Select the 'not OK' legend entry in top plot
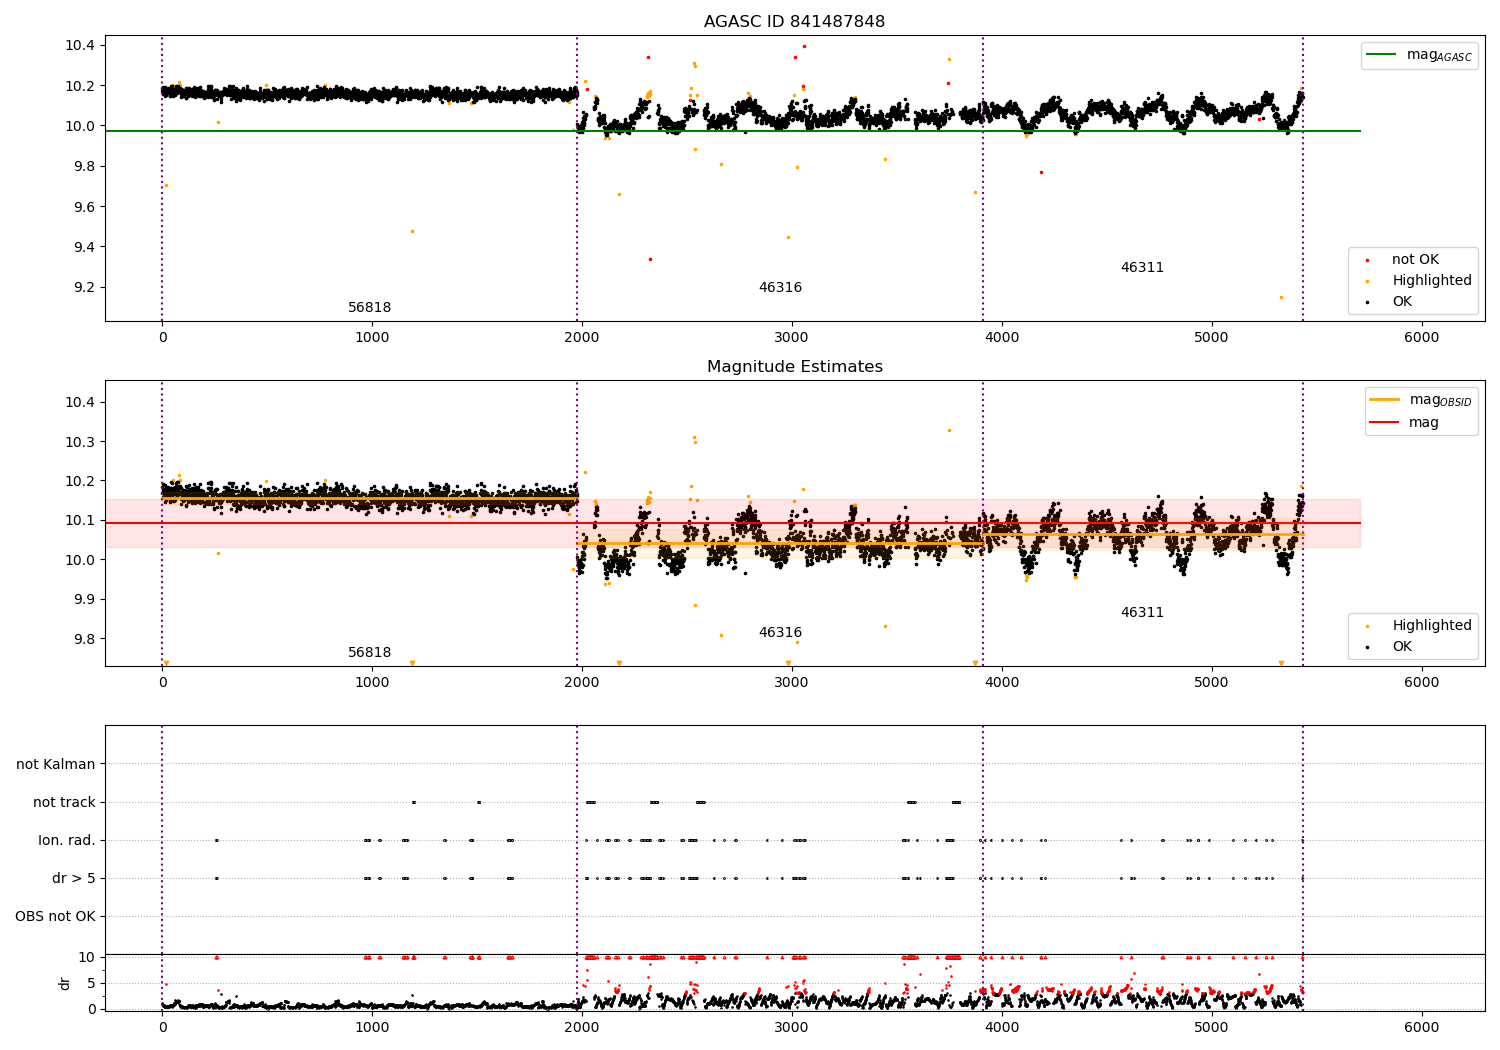This screenshot has width=1500, height=1050. (1415, 260)
